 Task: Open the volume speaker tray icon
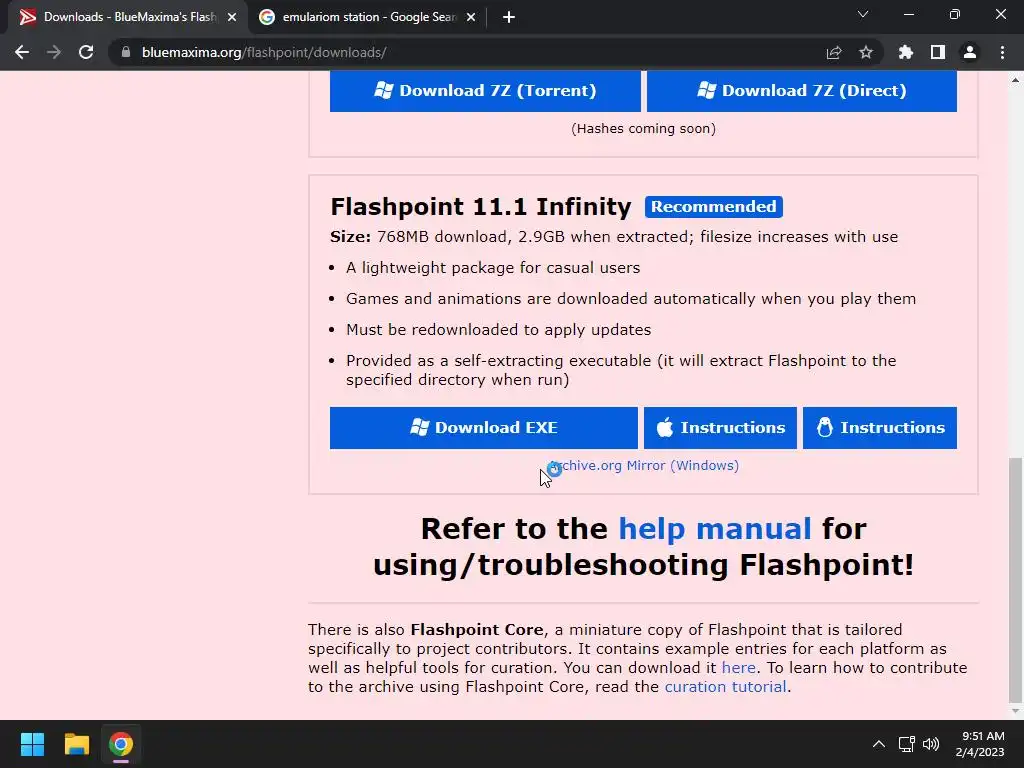(x=931, y=744)
